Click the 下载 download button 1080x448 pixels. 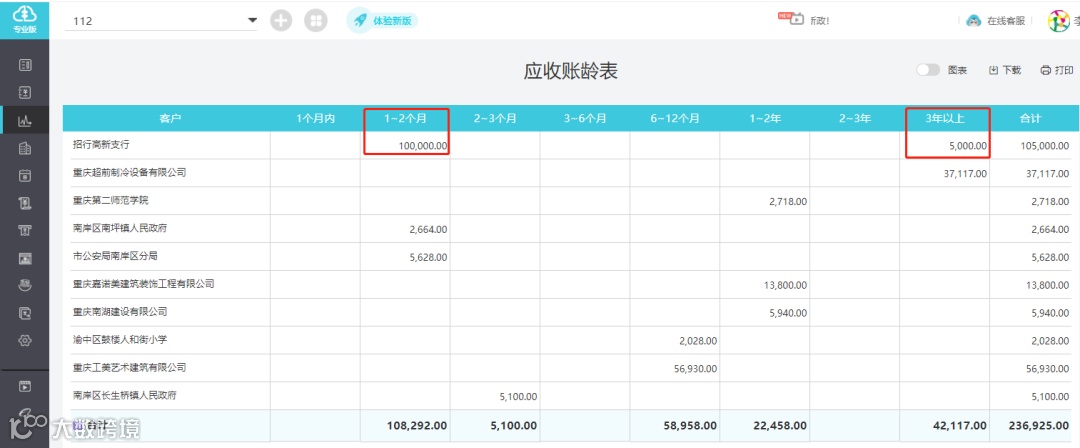pos(1005,70)
